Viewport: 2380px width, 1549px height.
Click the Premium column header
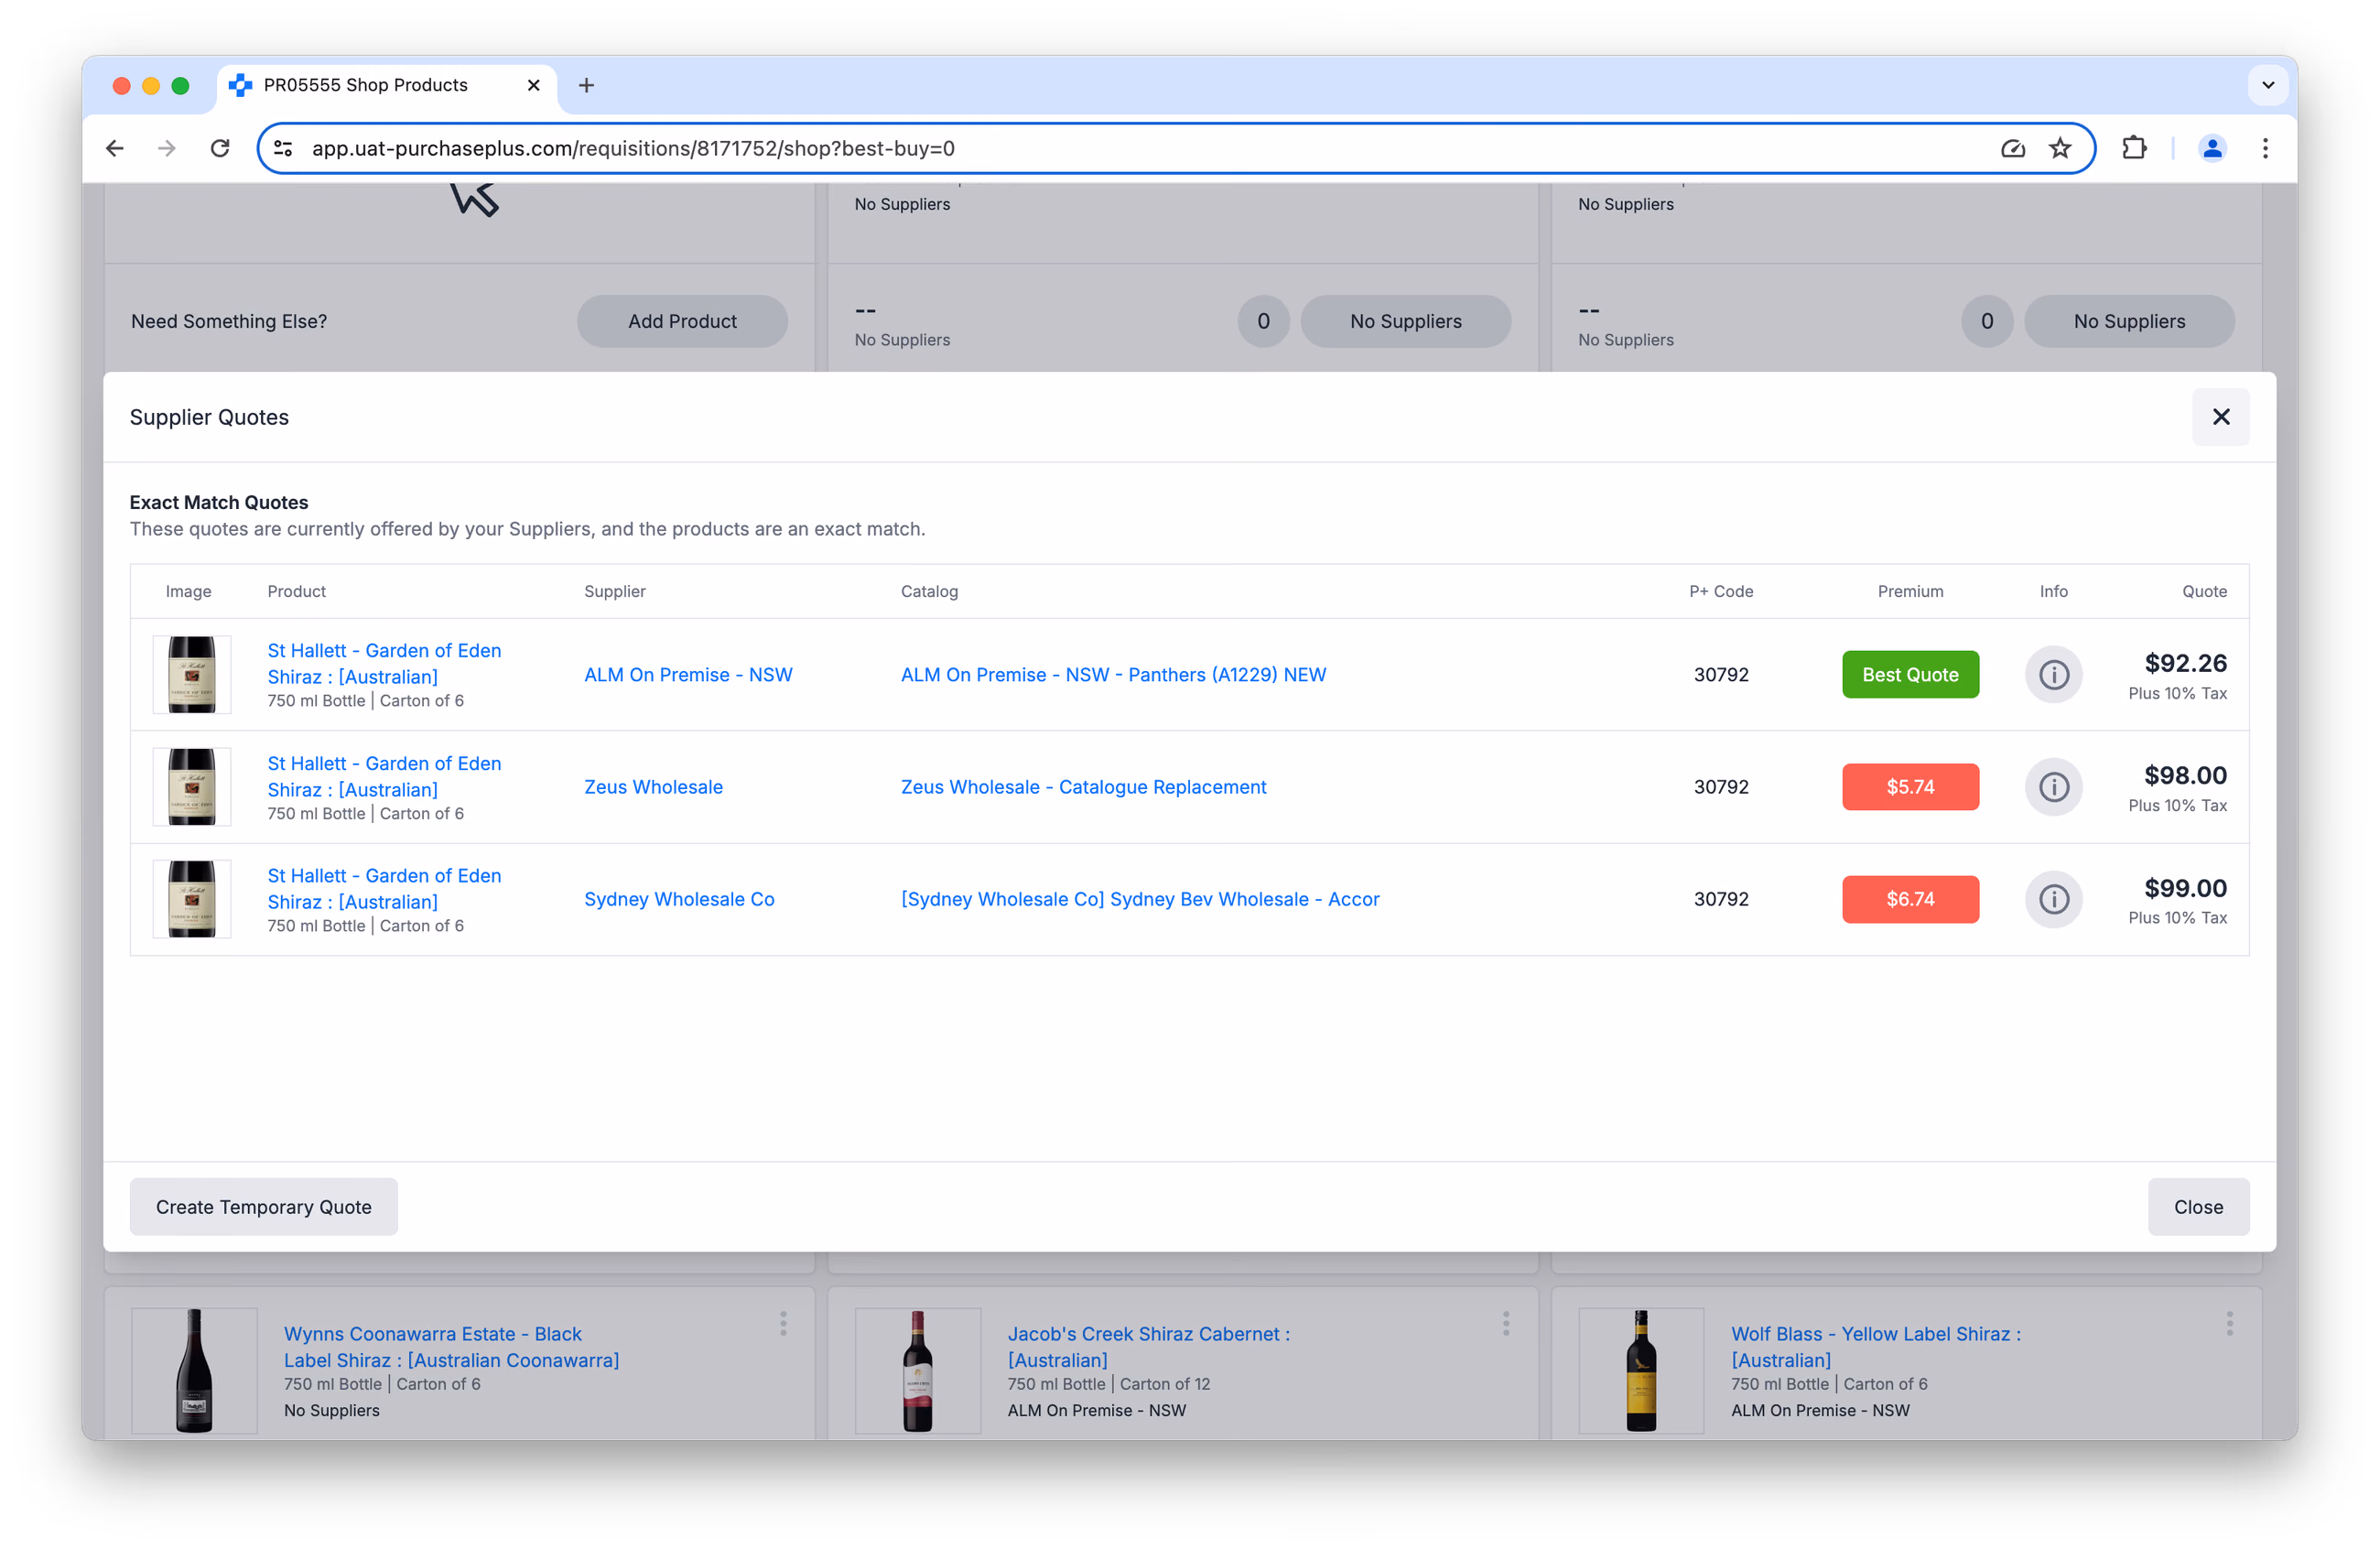(x=1910, y=591)
